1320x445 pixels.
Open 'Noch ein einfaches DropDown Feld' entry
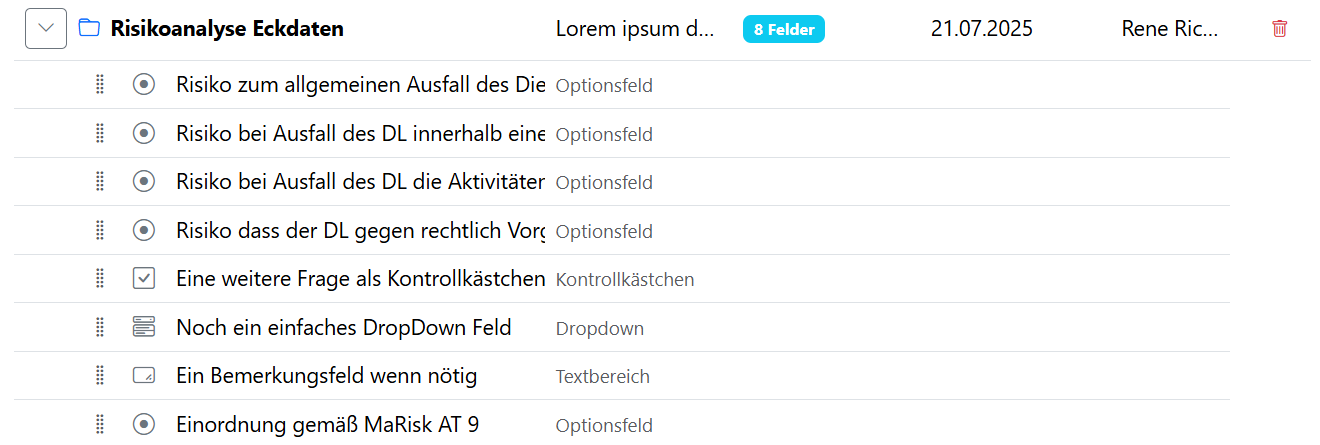(x=343, y=328)
